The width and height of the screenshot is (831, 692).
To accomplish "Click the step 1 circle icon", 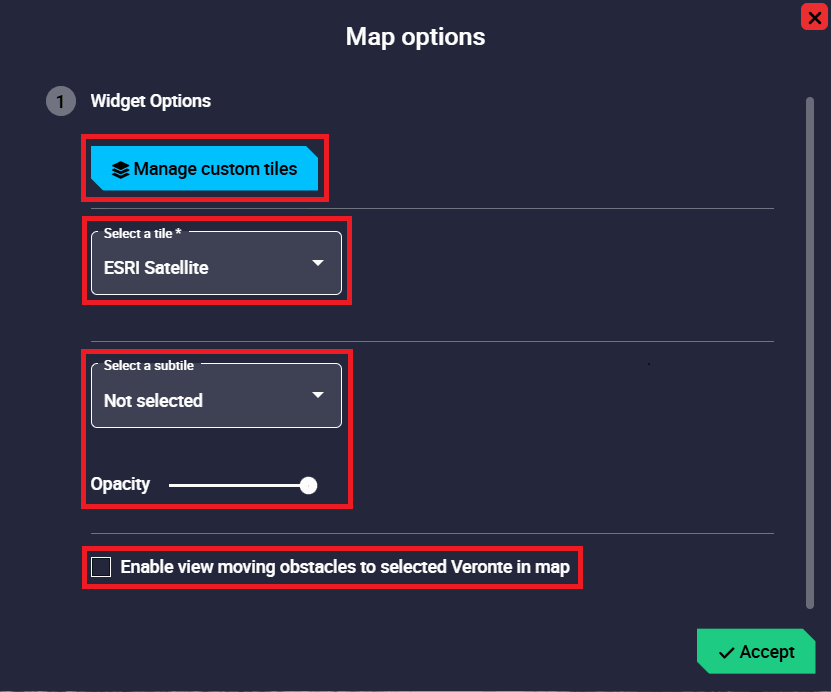I will [x=60, y=101].
